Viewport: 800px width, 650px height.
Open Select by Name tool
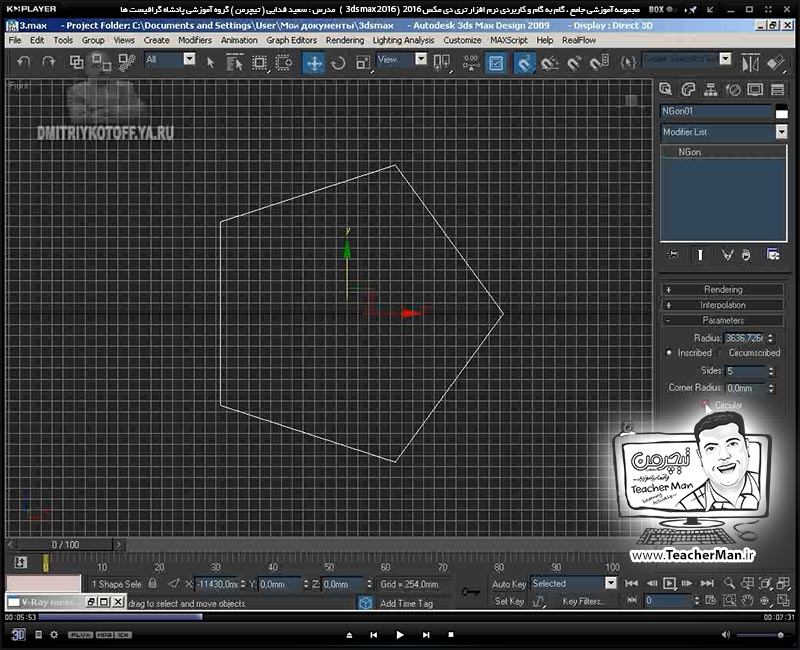(x=235, y=63)
